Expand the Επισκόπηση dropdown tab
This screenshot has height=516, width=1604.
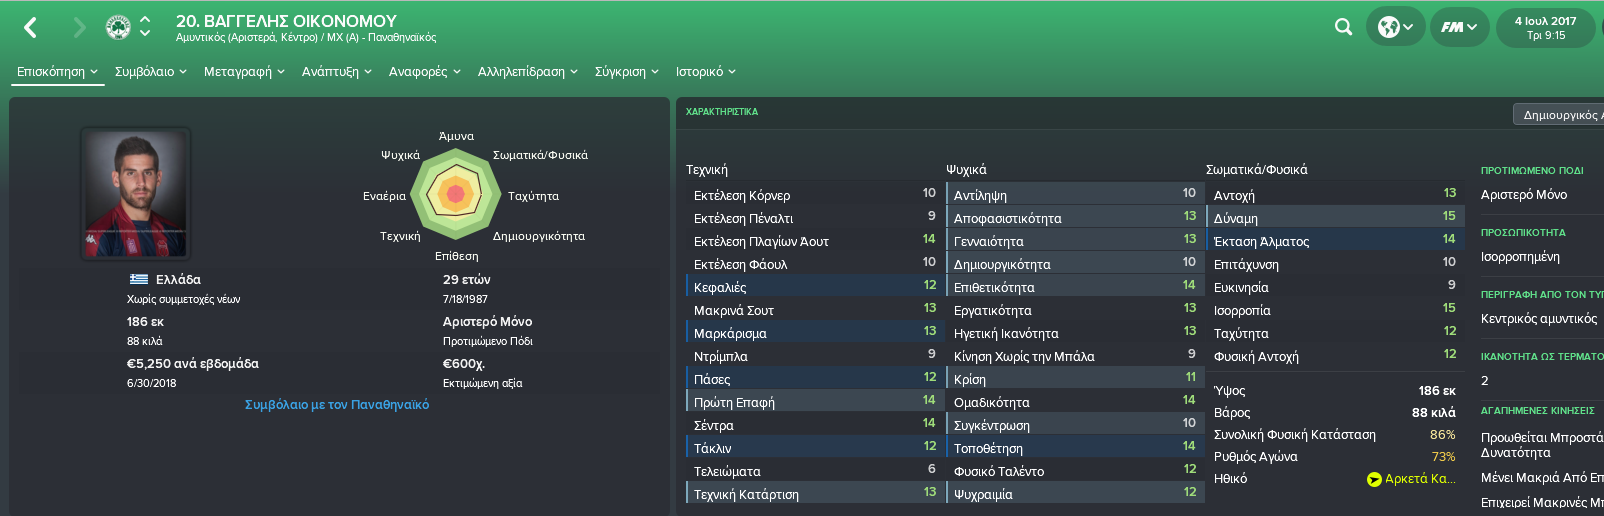click(57, 72)
